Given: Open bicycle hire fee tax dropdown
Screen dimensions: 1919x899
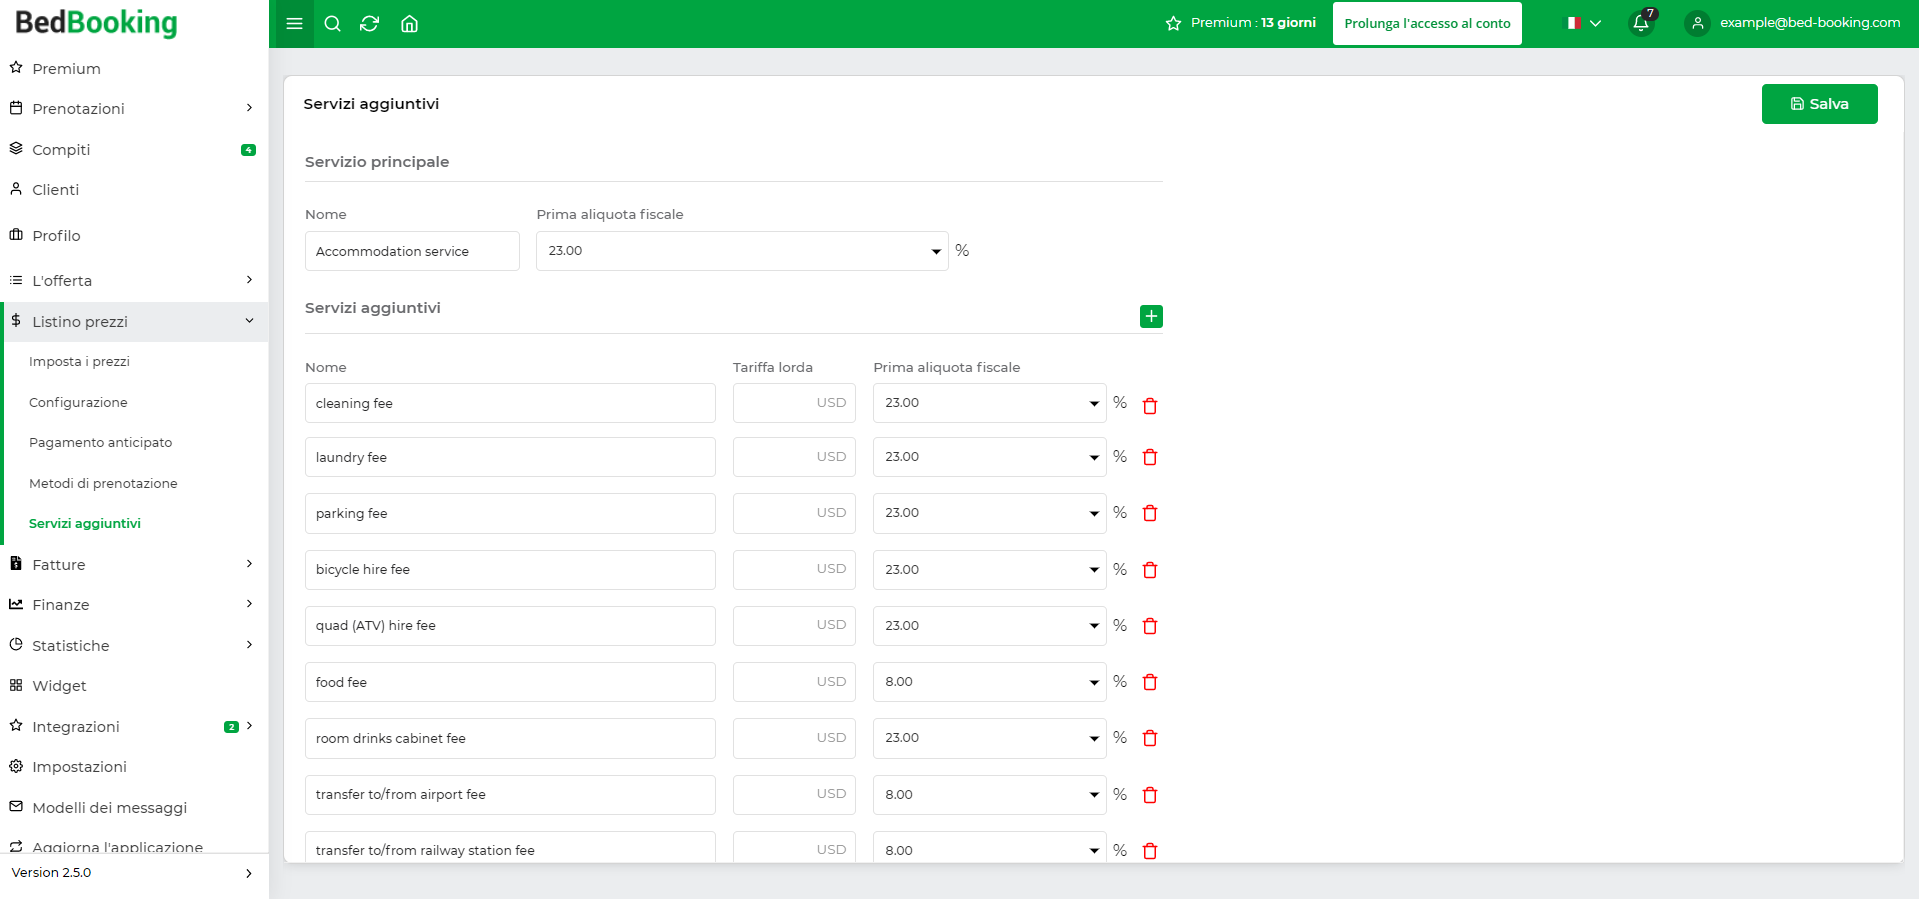Looking at the screenshot, I should (989, 570).
